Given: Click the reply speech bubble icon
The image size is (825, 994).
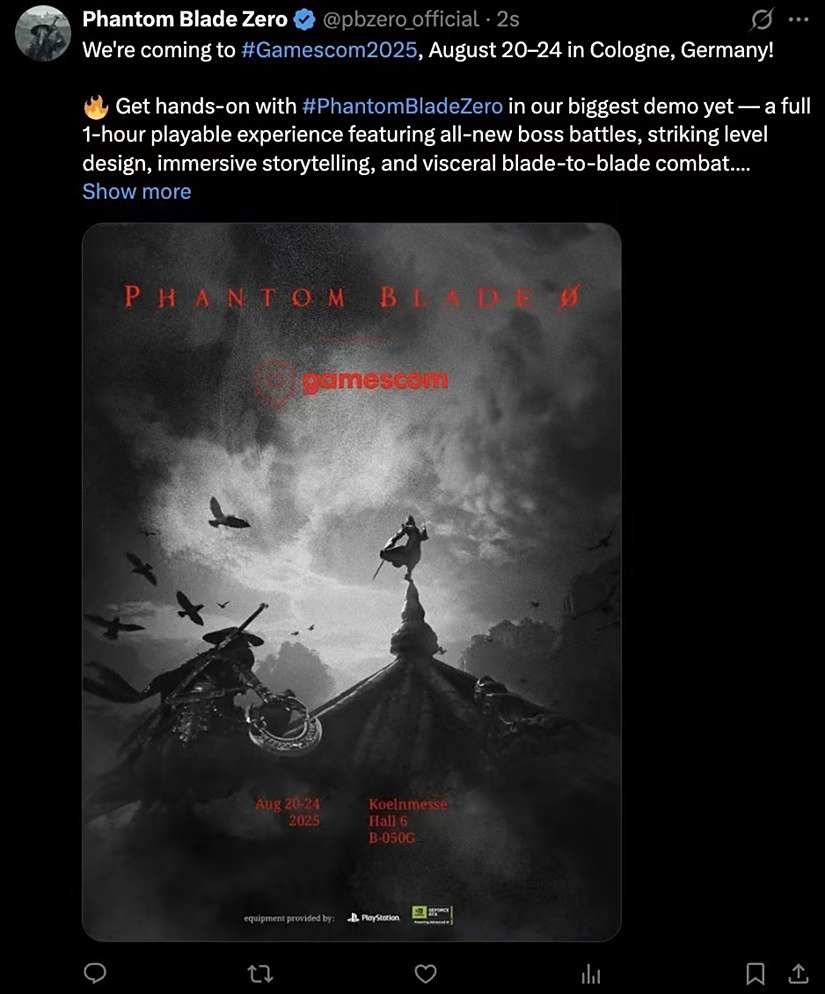Looking at the screenshot, I should pos(95,972).
